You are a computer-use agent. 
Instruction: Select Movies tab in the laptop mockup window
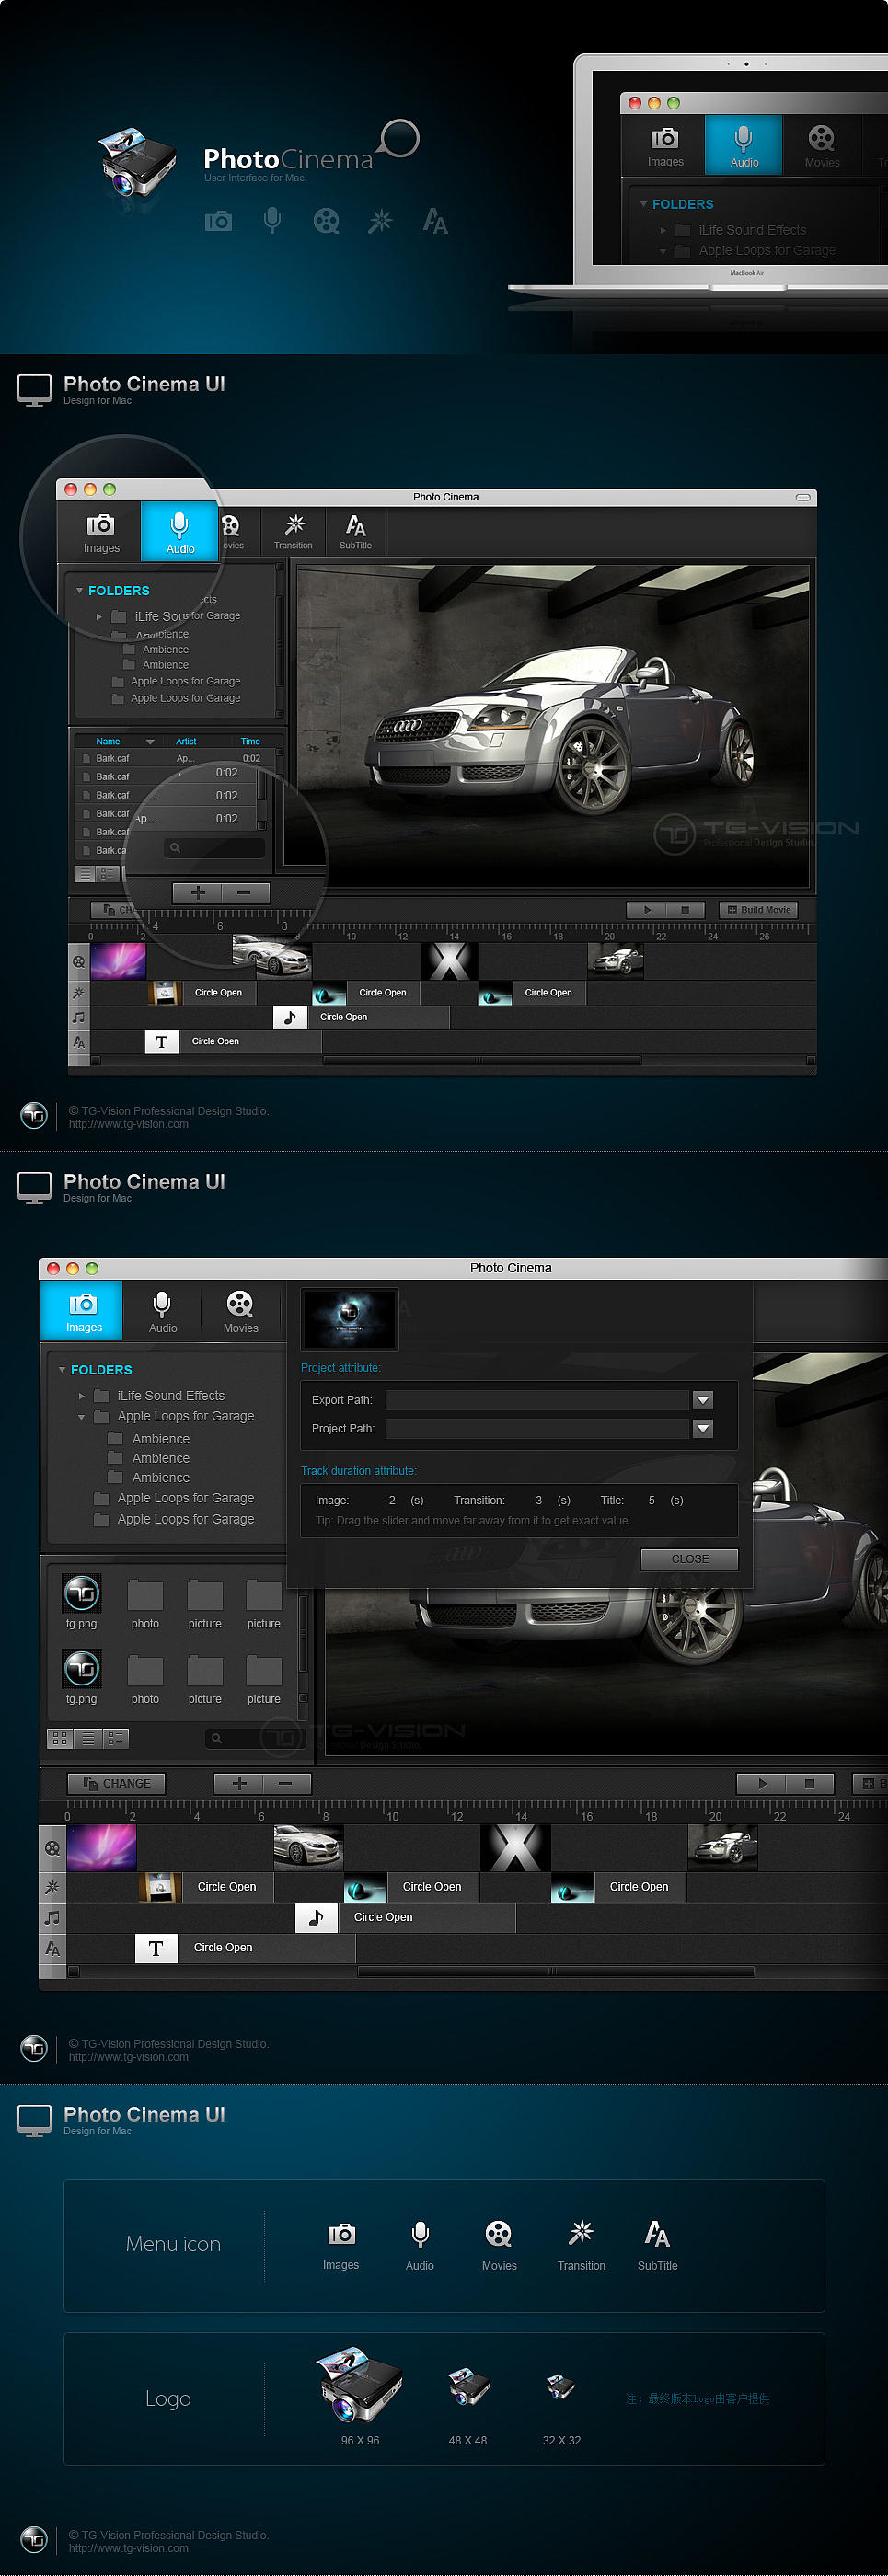click(821, 146)
